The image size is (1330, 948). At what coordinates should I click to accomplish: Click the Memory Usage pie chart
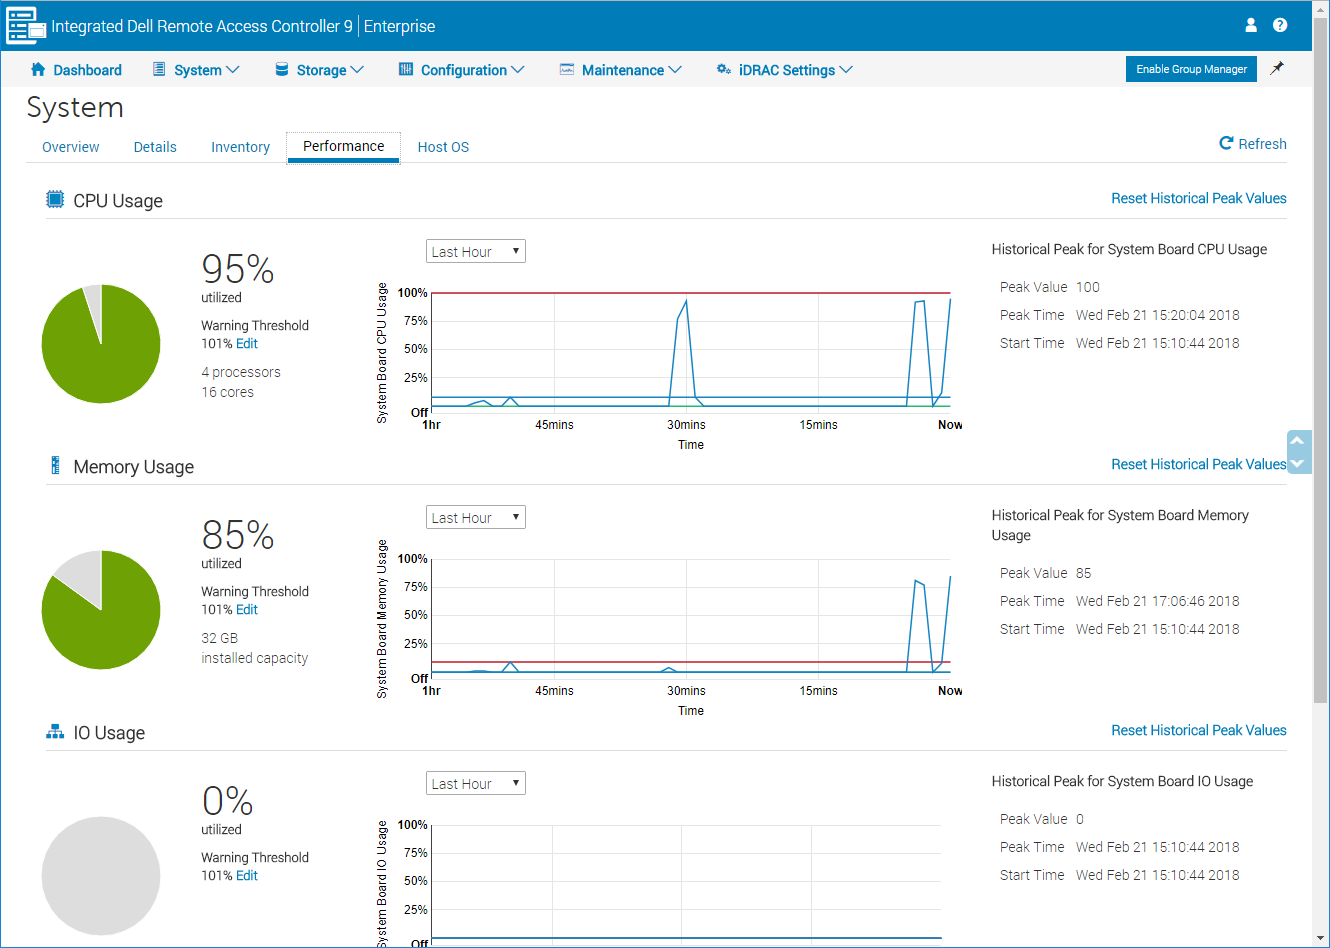coord(101,610)
